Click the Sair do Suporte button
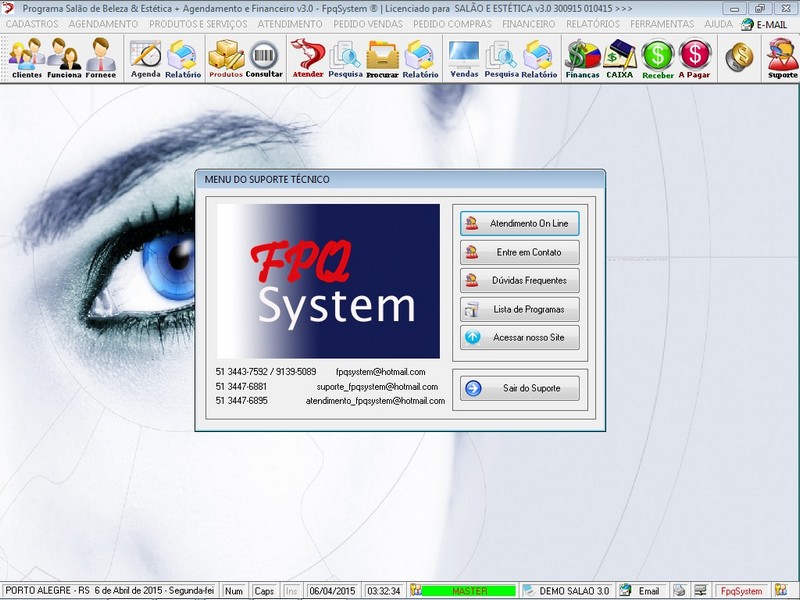800x600 pixels. pyautogui.click(x=519, y=388)
